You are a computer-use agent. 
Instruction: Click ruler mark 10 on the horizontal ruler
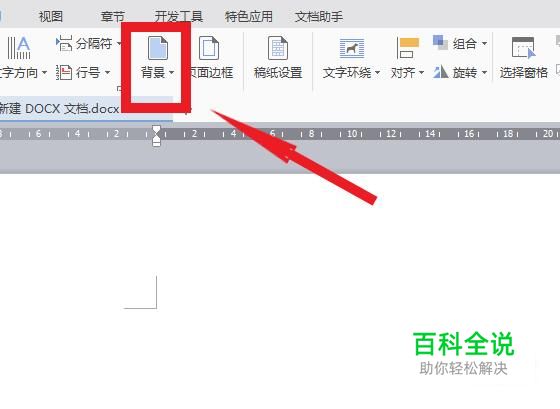click(x=352, y=134)
